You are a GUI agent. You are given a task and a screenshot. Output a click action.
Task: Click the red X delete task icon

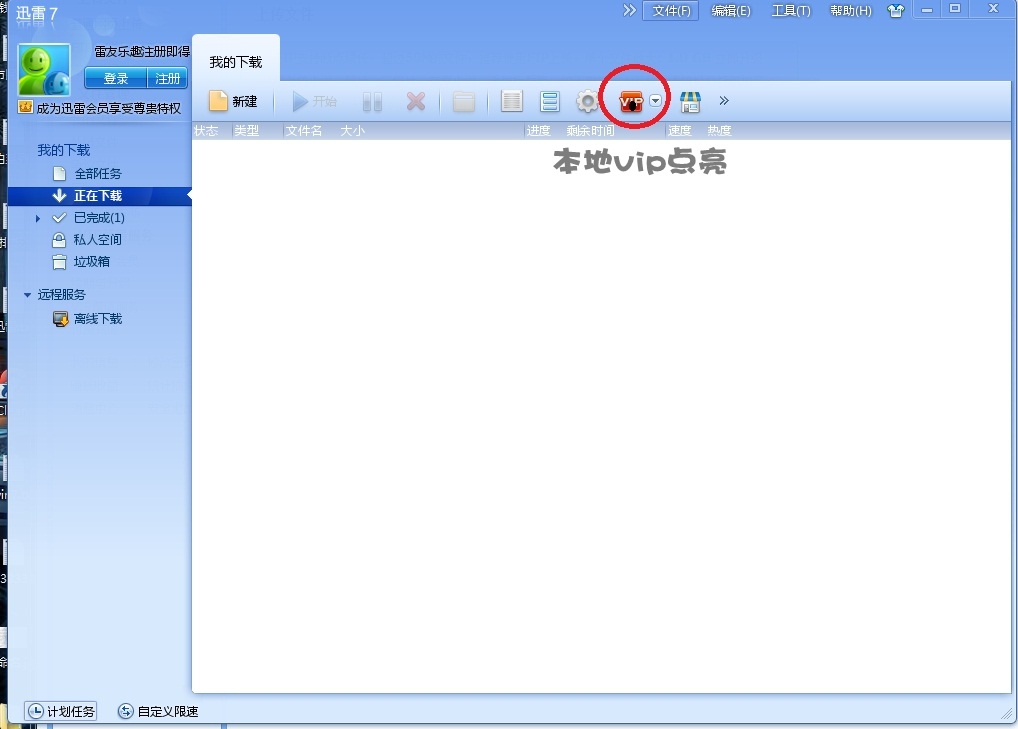(416, 101)
